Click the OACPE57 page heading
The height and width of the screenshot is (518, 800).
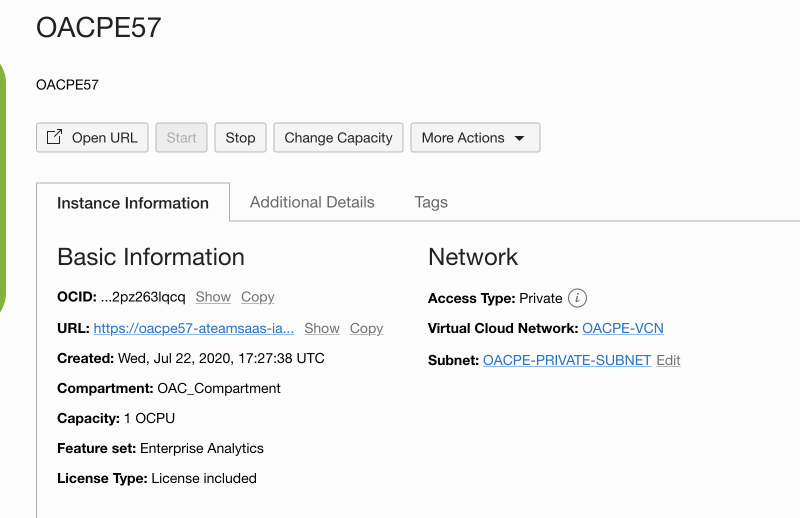coord(99,28)
